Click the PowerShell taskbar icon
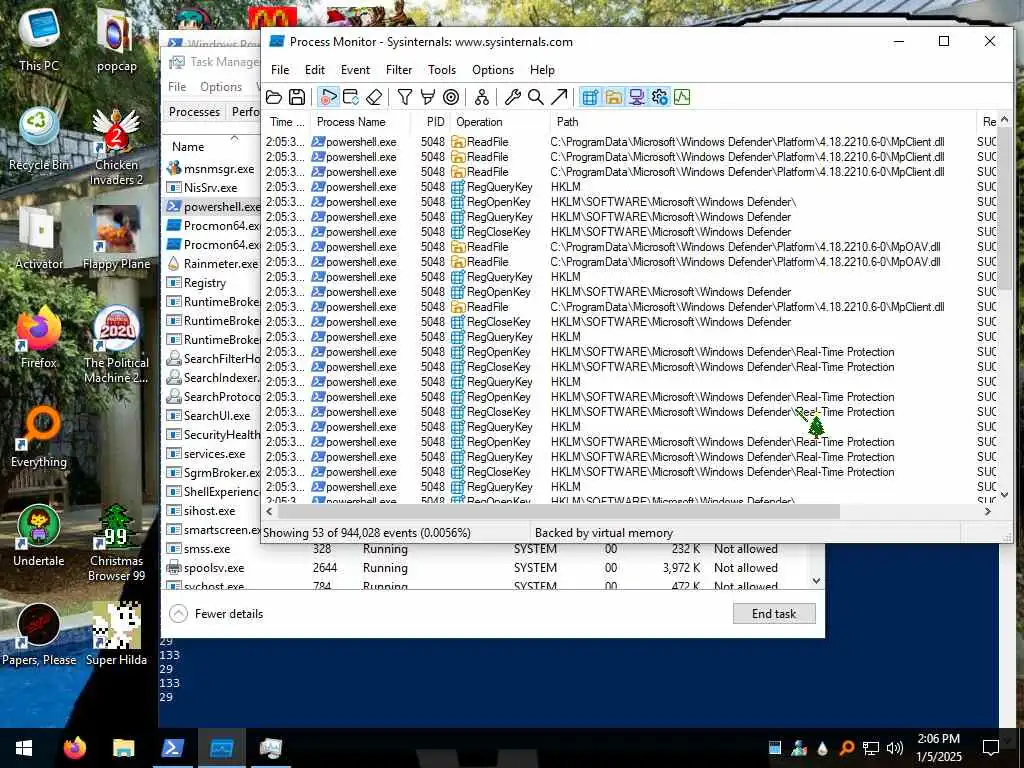Image resolution: width=1024 pixels, height=768 pixels. click(x=172, y=748)
